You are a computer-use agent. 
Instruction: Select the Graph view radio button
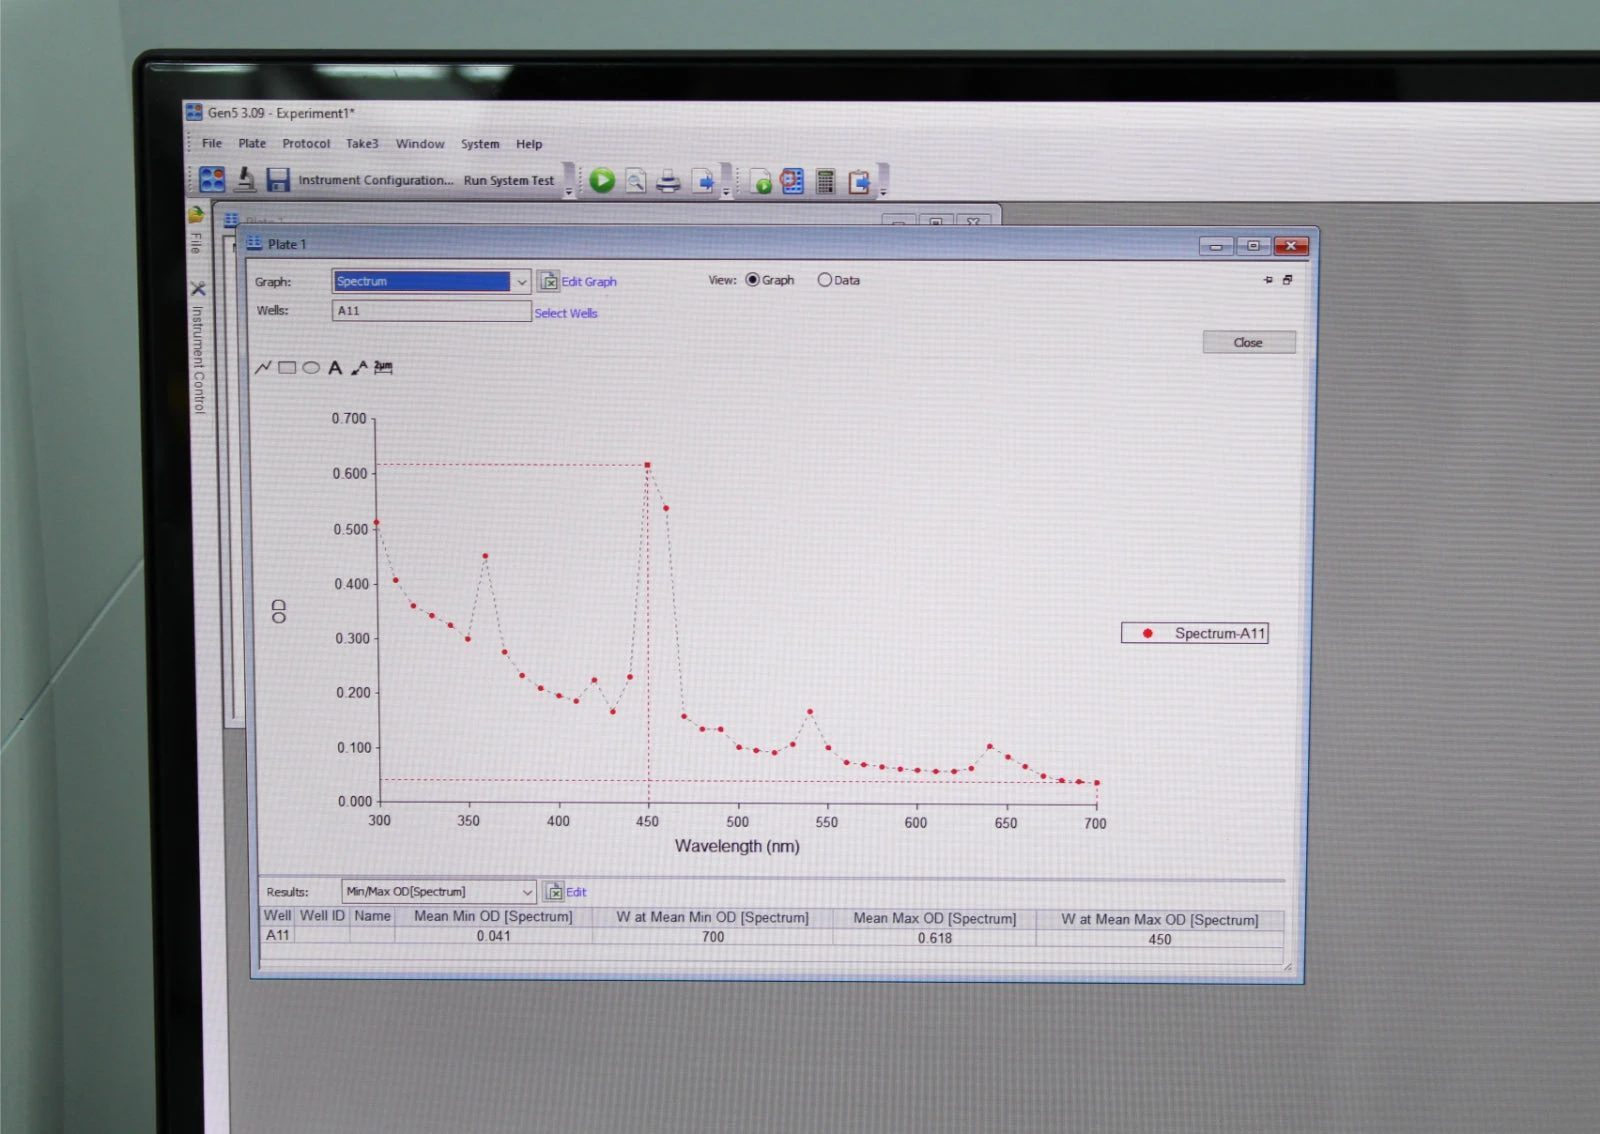point(753,280)
